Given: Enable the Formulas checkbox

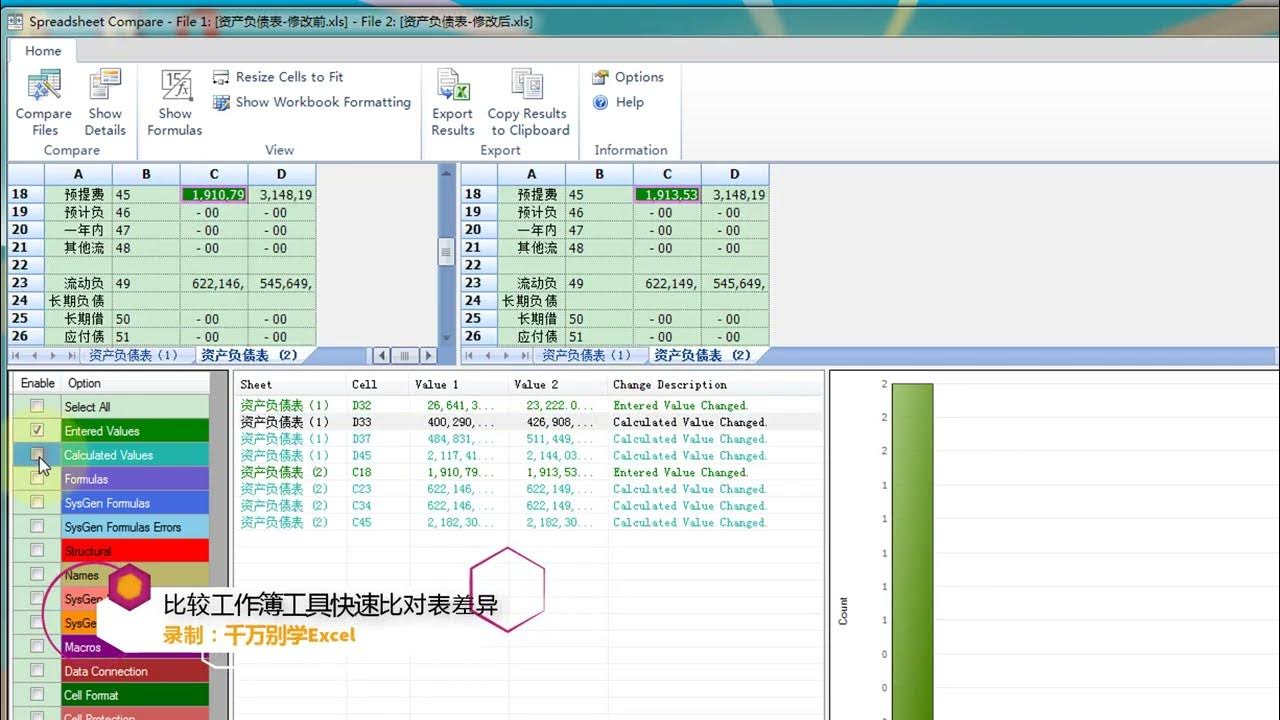Looking at the screenshot, I should click(37, 478).
